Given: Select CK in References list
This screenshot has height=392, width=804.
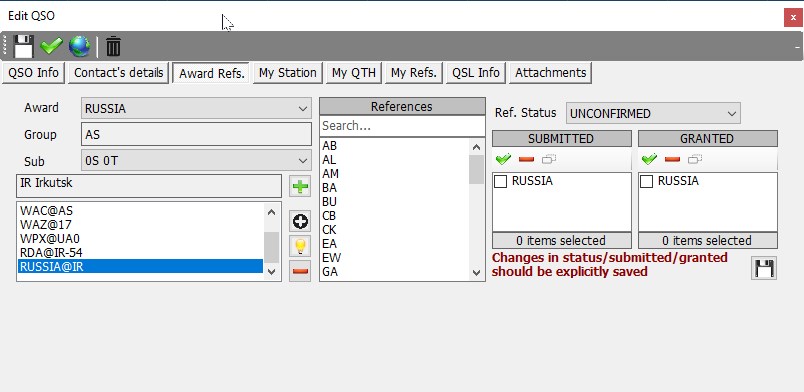Looking at the screenshot, I should tap(394, 230).
